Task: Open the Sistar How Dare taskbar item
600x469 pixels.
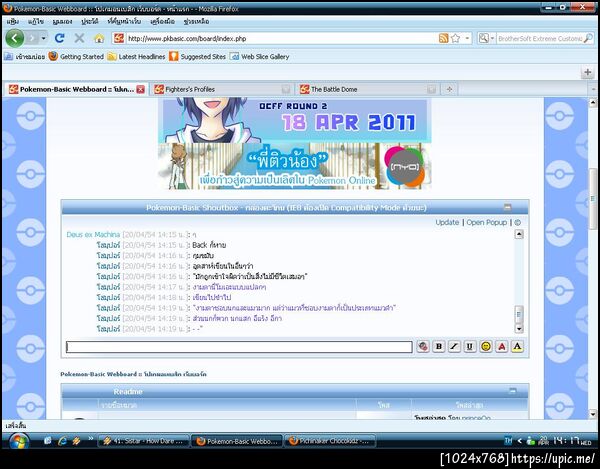Action: (x=144, y=441)
